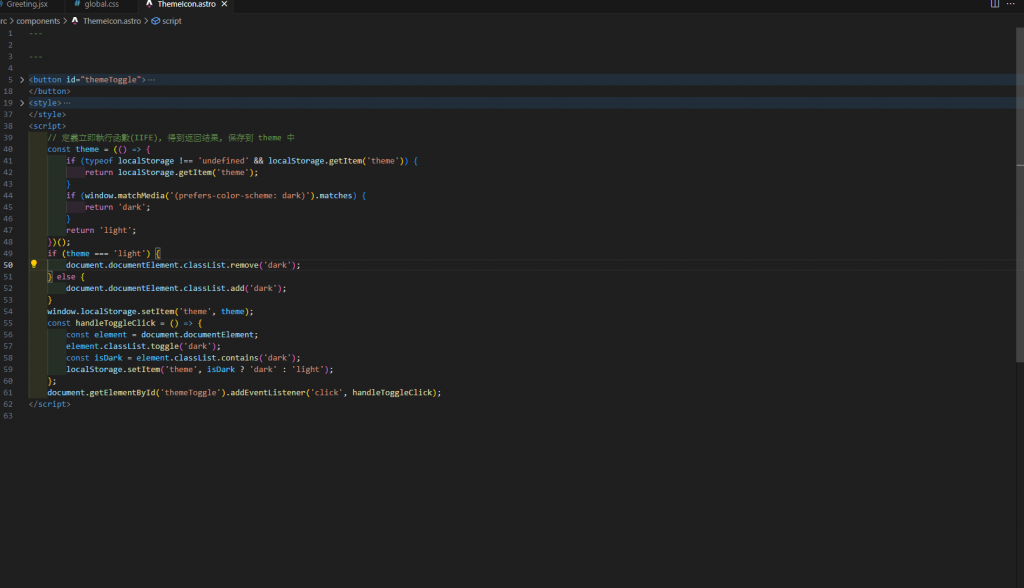The width and height of the screenshot is (1024, 588).
Task: Click the ThemeIcon.astro breadcrumb
Action: [112, 21]
